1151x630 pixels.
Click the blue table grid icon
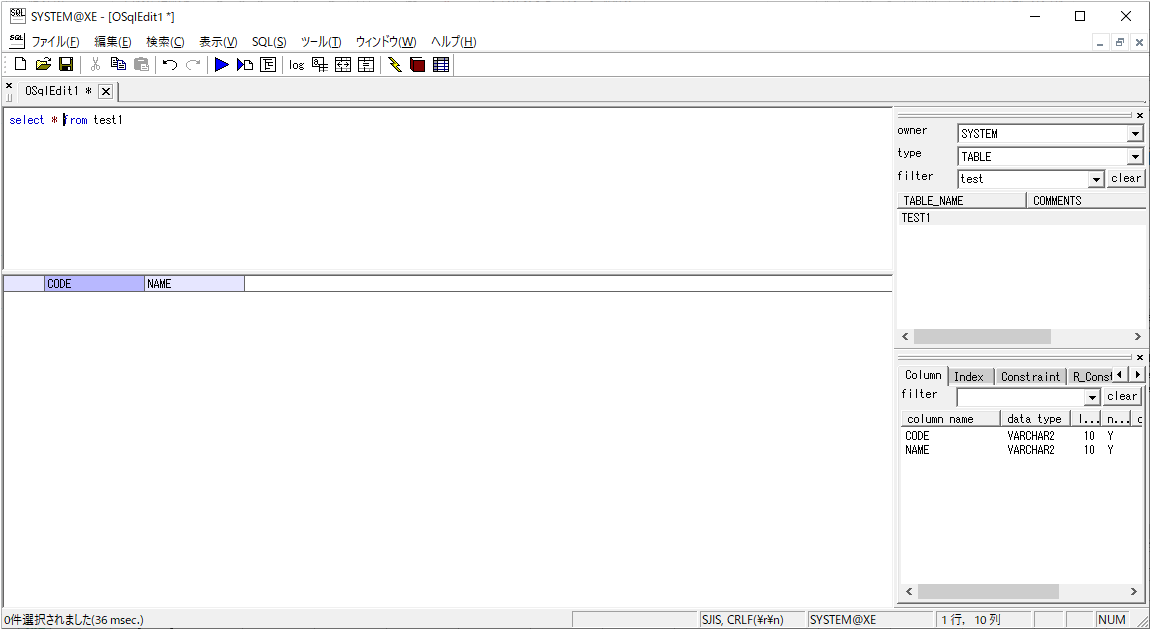point(441,65)
